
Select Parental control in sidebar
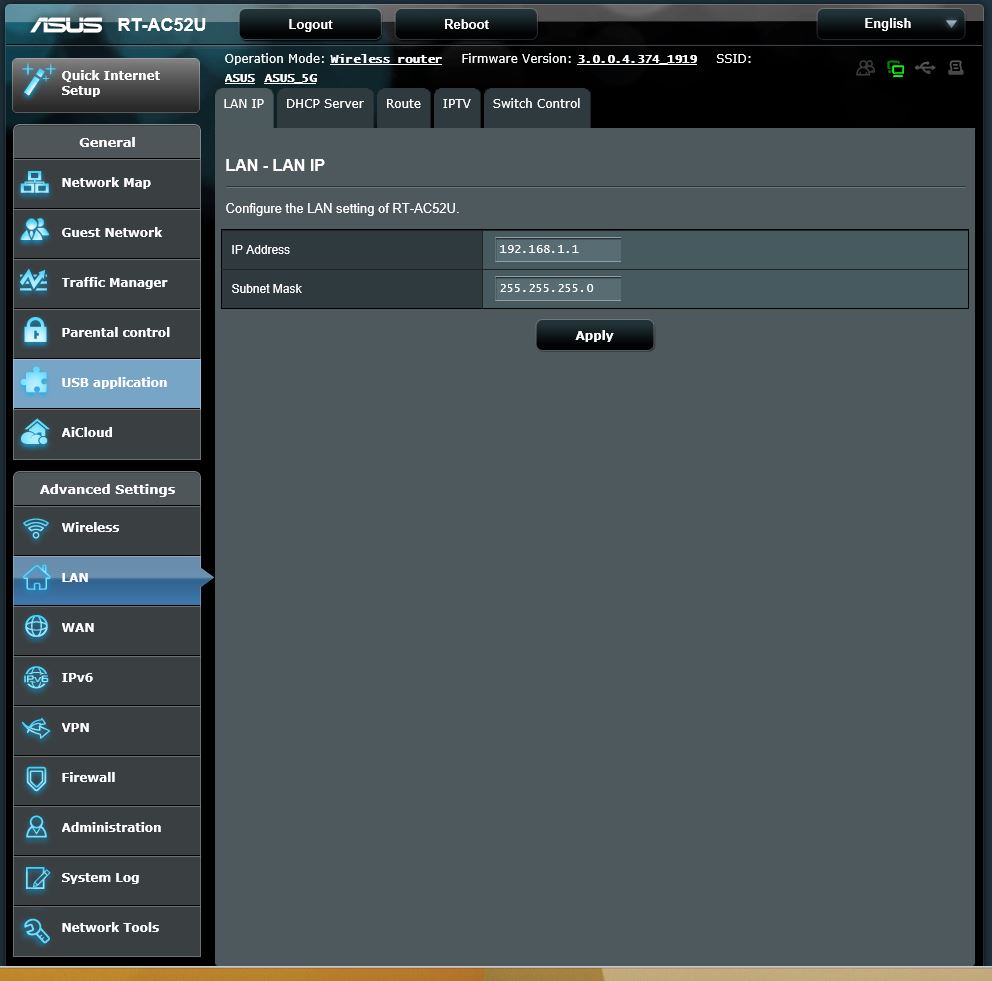107,333
